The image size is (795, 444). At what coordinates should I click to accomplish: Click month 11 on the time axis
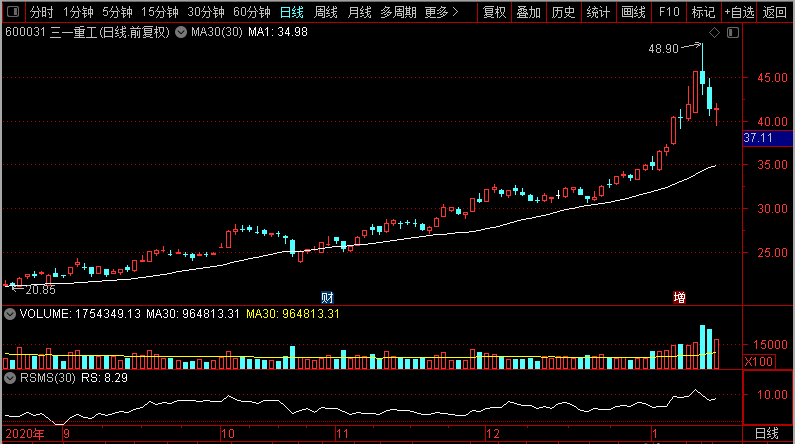[x=342, y=434]
